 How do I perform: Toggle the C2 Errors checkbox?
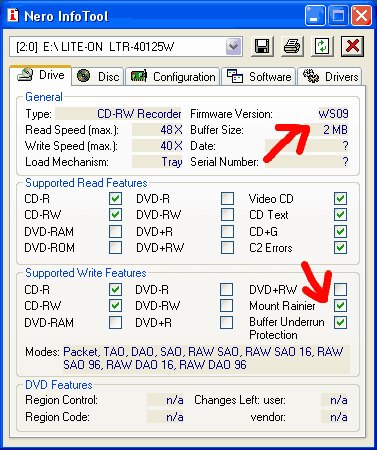(x=340, y=248)
